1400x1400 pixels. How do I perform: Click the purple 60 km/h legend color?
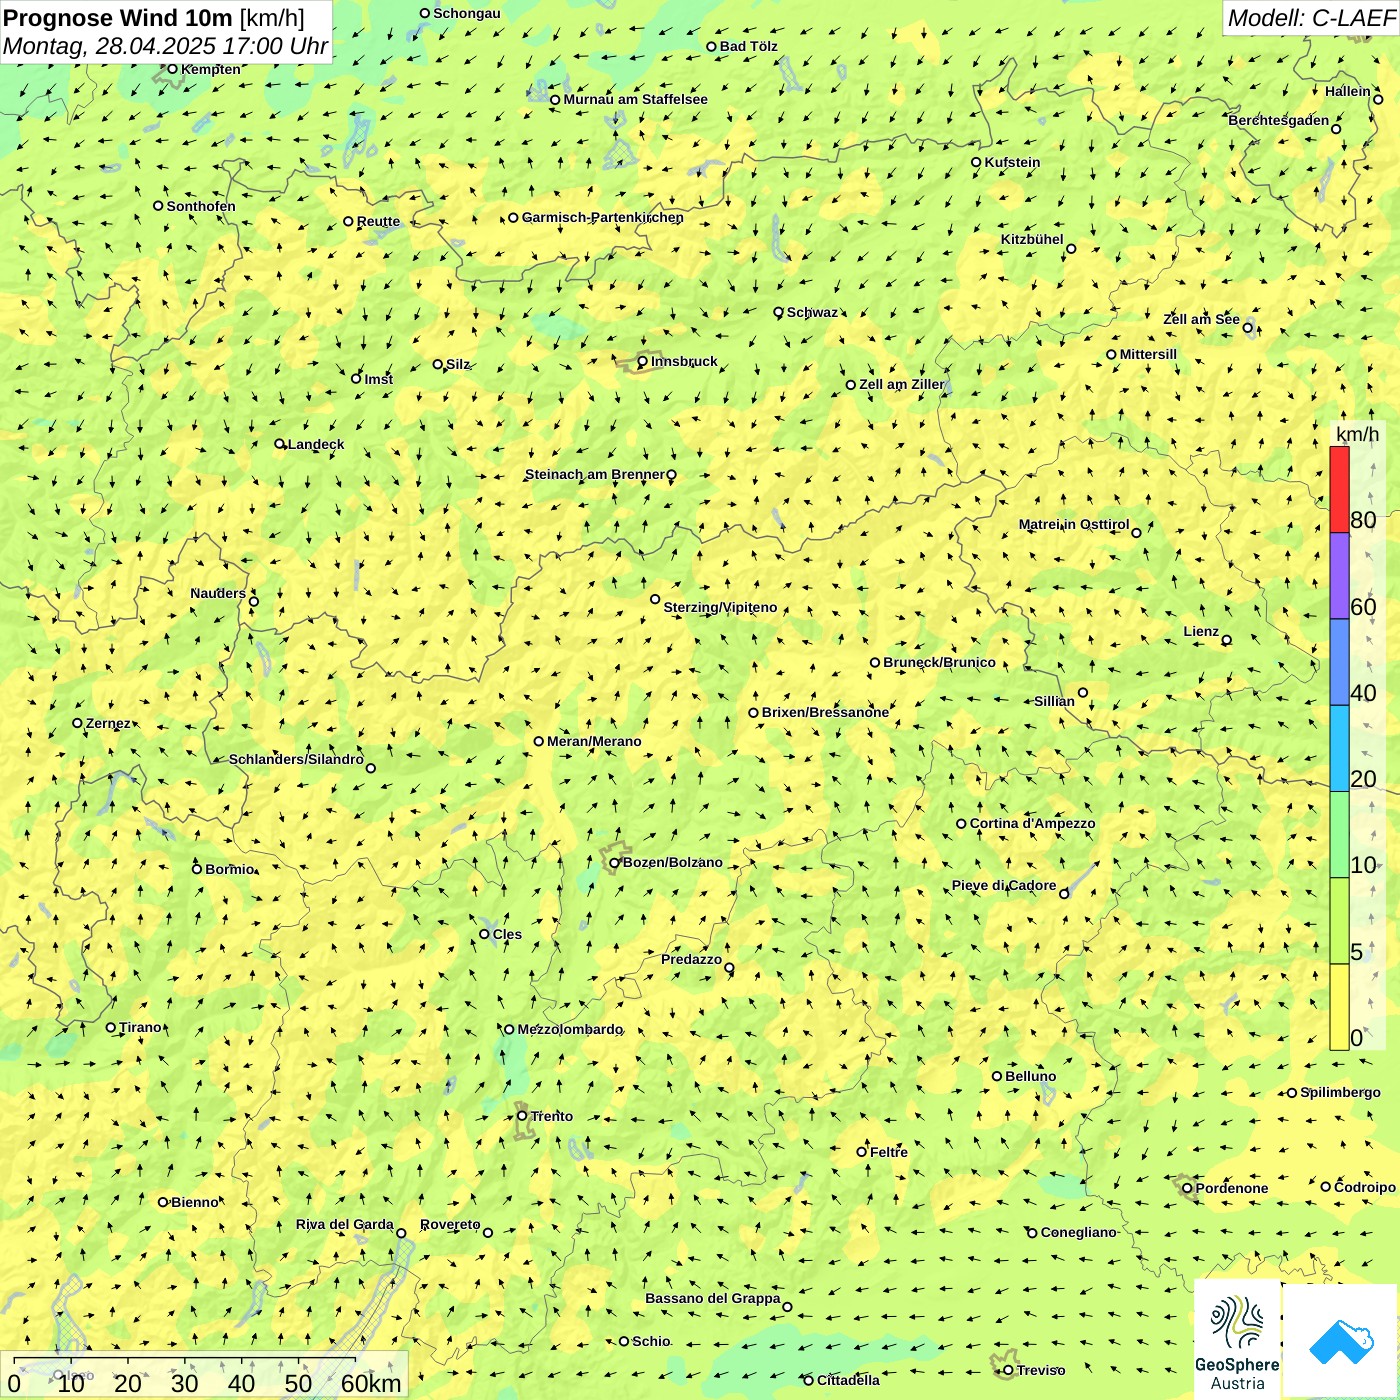tap(1339, 576)
